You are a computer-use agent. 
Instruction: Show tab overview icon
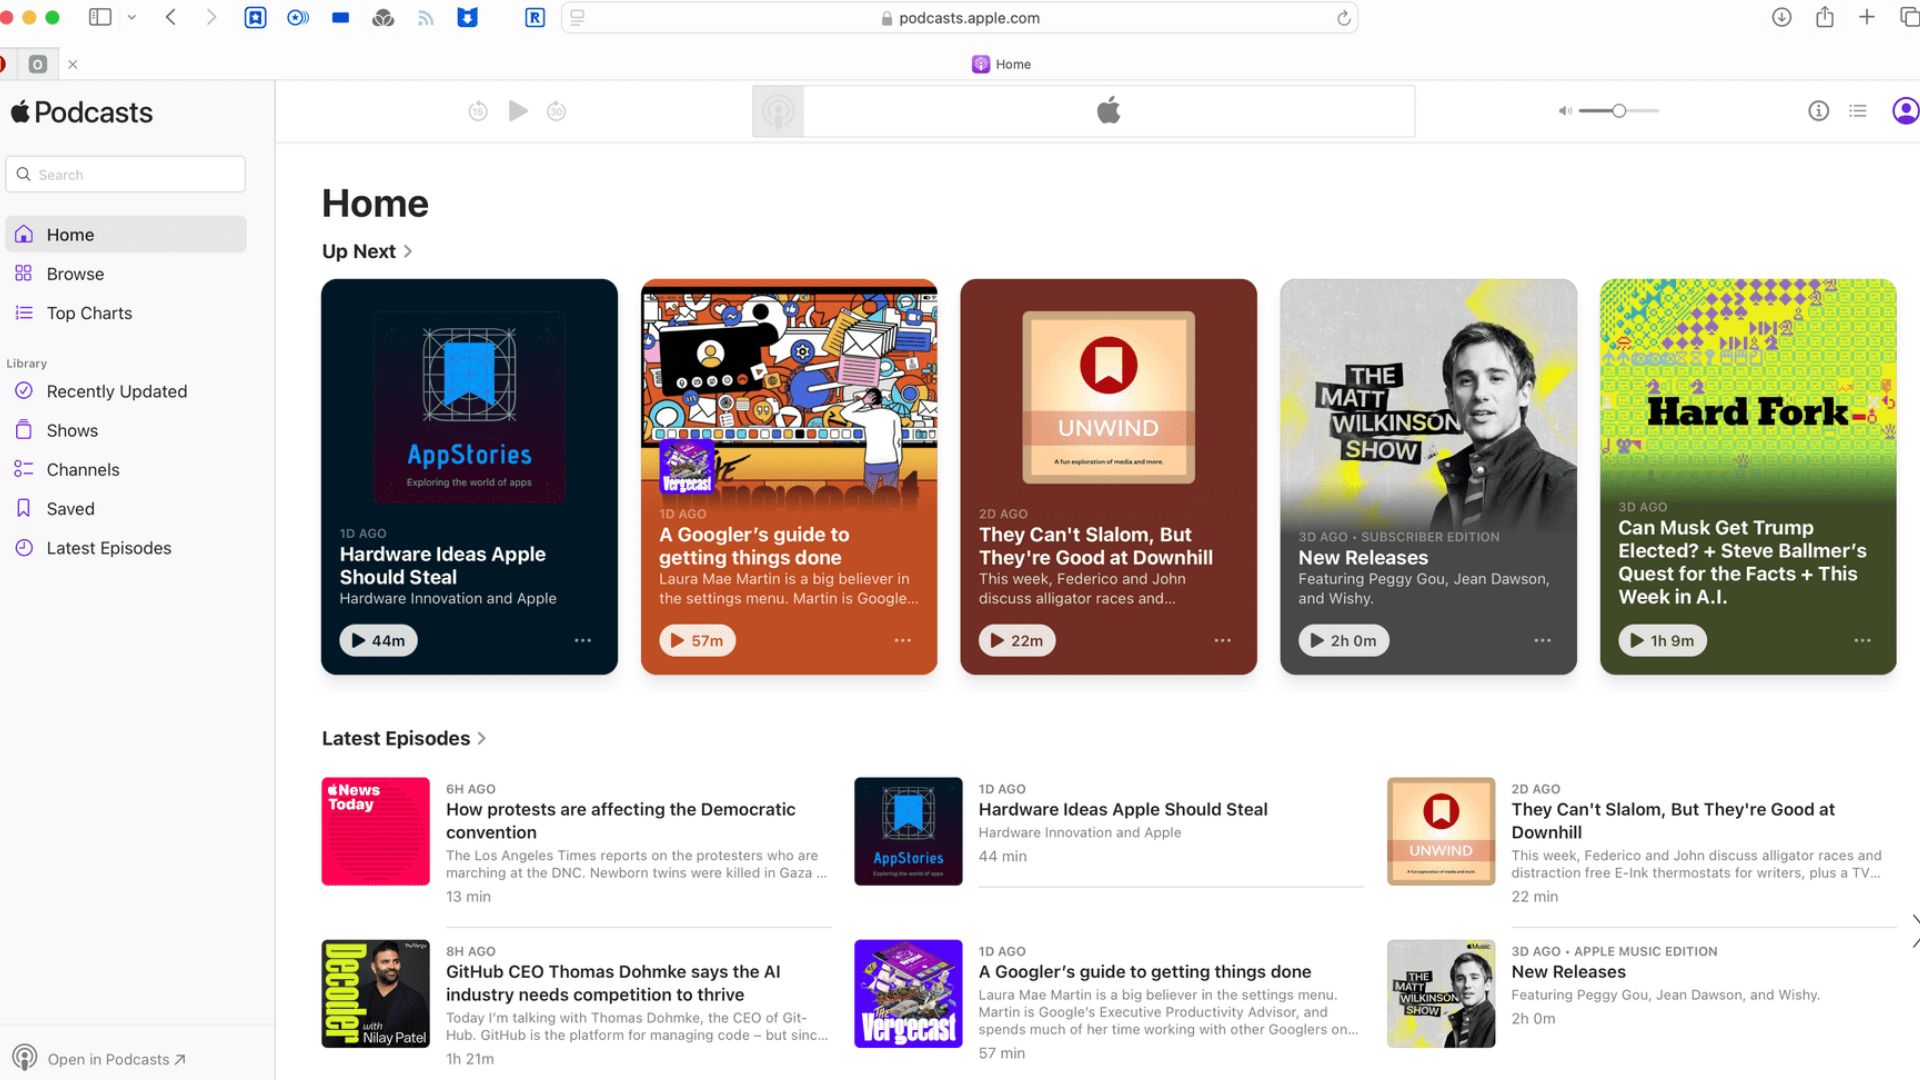pos(1909,17)
